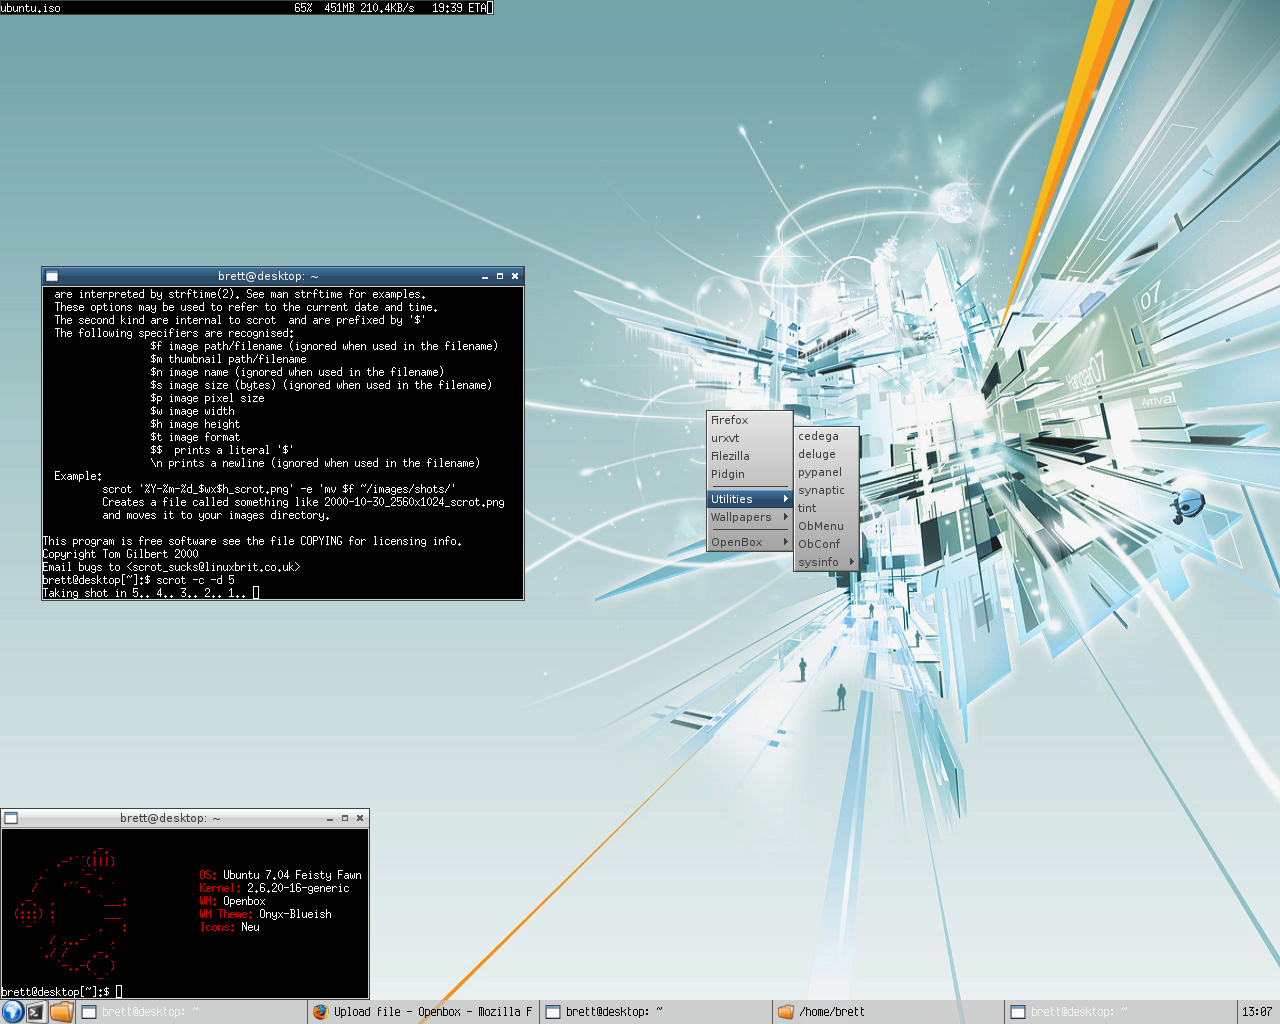This screenshot has width=1280, height=1024.
Task: Click the 19:39 ETA download text
Action: point(459,8)
